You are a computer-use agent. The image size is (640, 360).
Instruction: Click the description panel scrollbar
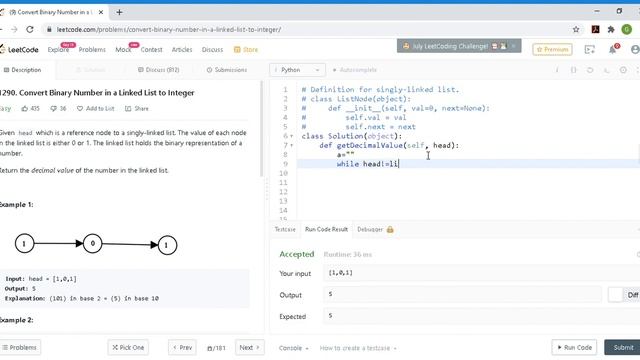tap(262, 129)
